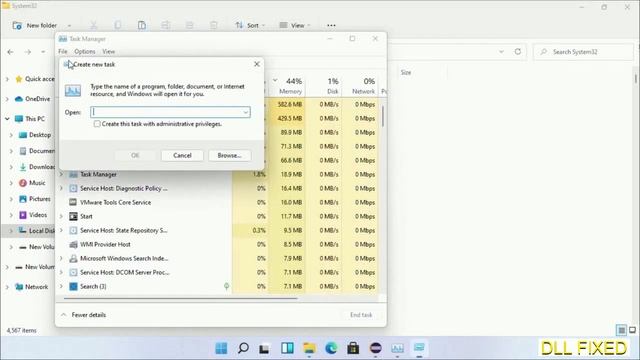Click the Size column header in Explorer

coord(406,72)
